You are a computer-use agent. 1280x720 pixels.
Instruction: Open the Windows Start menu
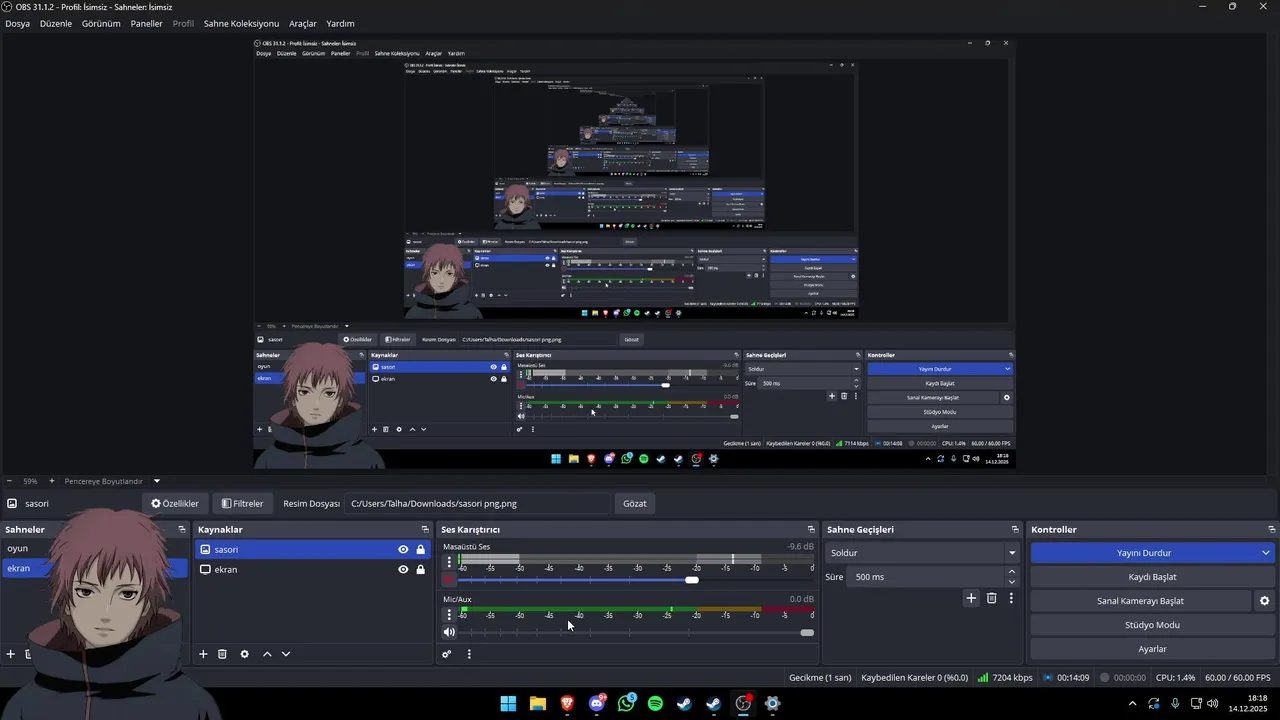(508, 704)
